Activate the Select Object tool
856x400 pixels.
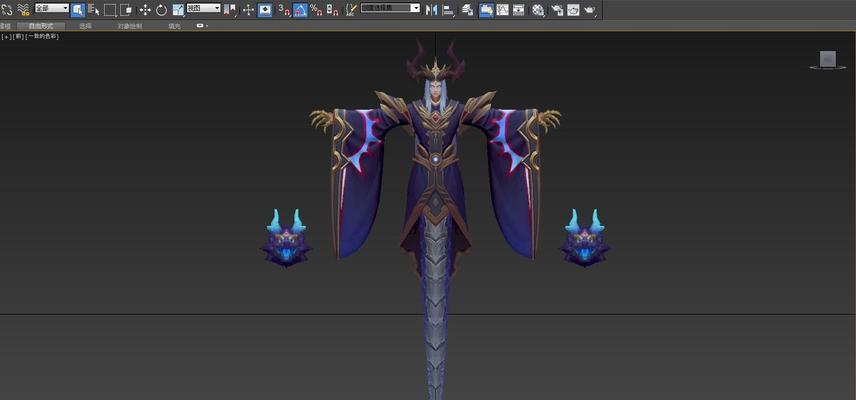click(78, 9)
